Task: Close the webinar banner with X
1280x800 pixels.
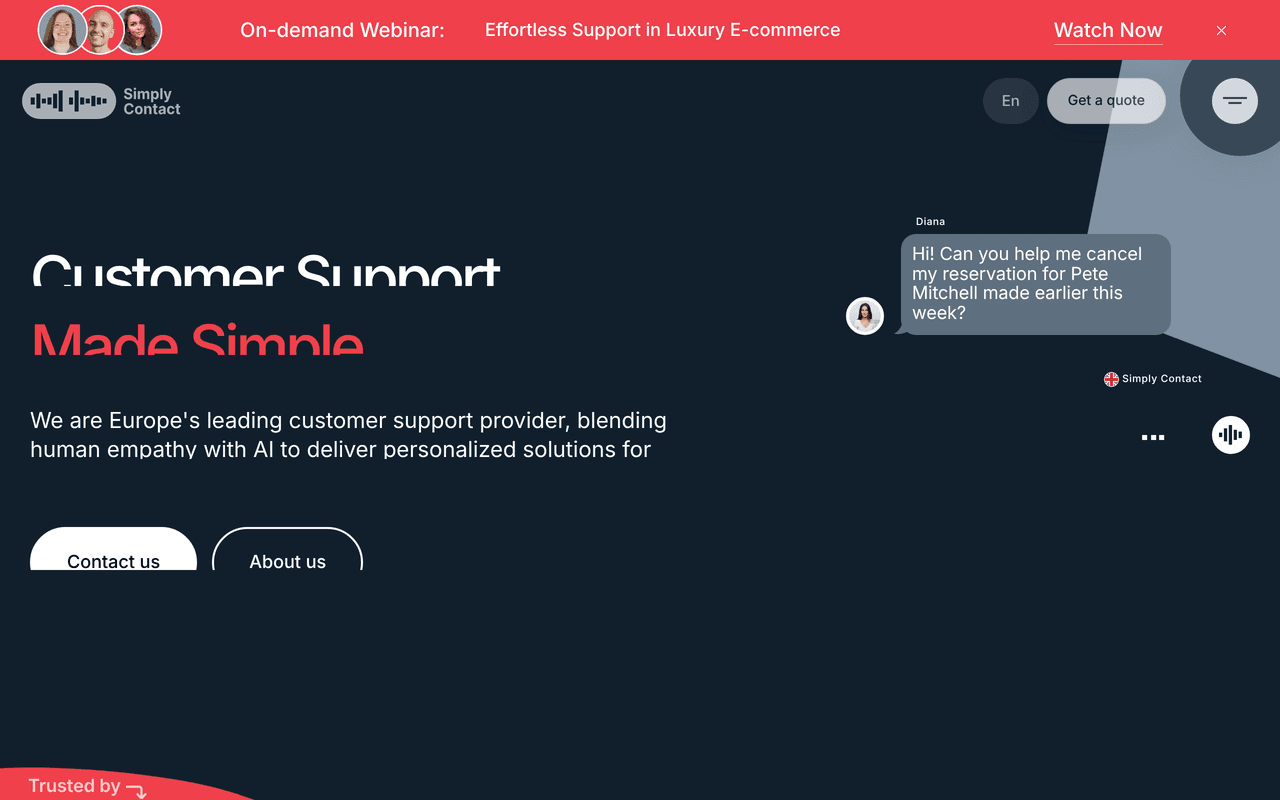Action: [1221, 31]
